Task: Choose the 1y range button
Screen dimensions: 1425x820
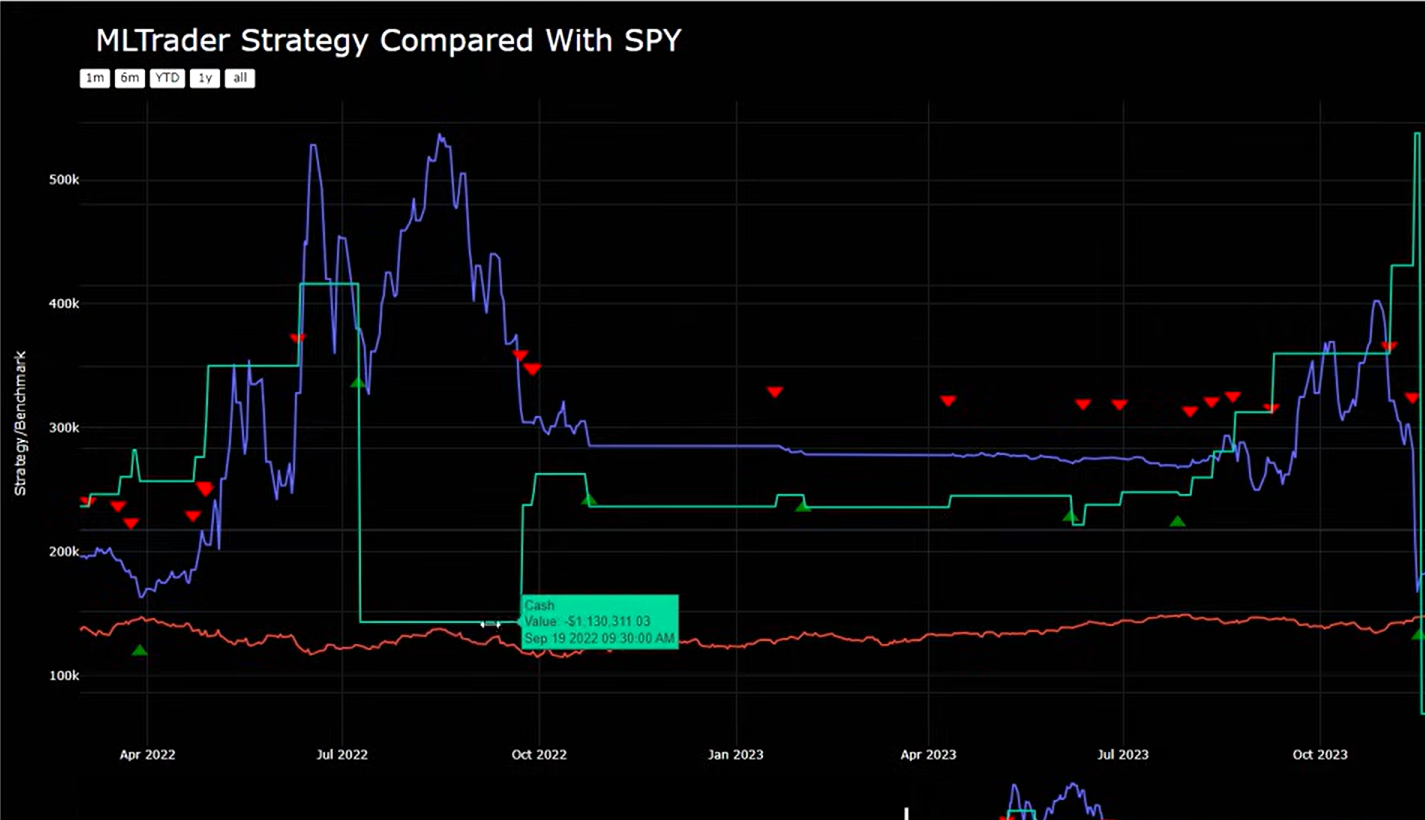Action: point(205,78)
